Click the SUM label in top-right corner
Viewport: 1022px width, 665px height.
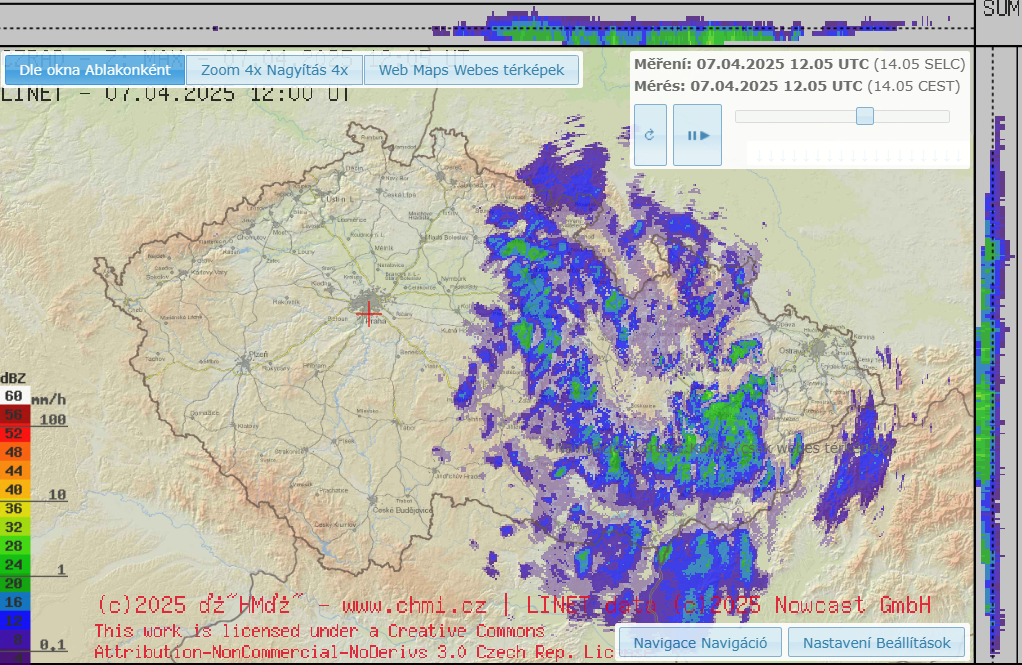pos(999,10)
